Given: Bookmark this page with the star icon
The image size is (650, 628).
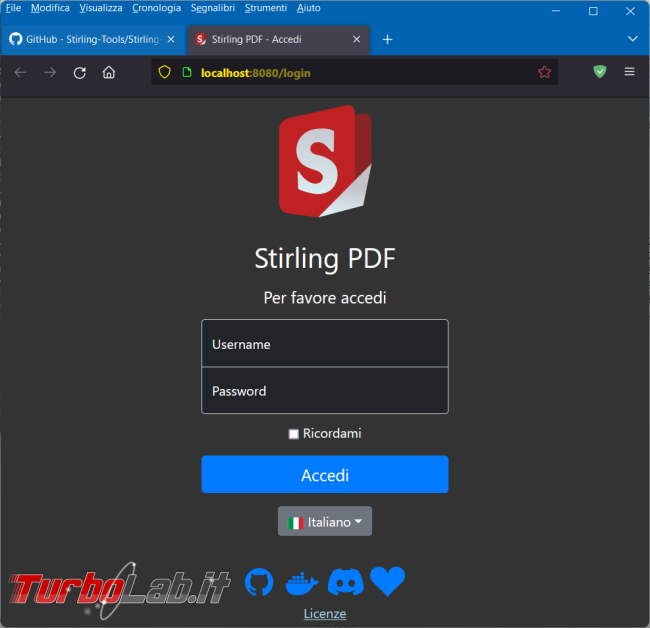Looking at the screenshot, I should (x=544, y=72).
